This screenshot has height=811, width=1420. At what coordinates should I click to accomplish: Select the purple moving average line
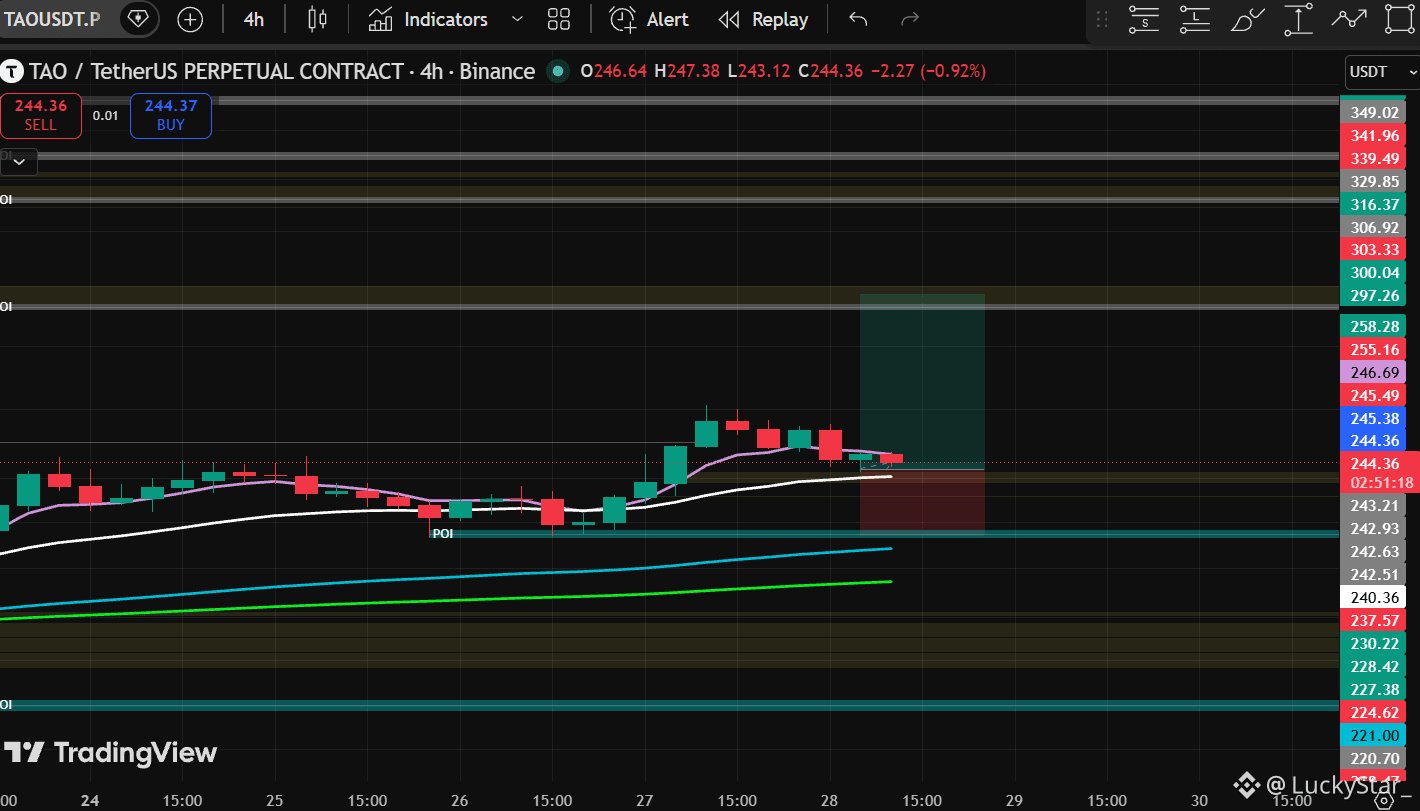740,455
